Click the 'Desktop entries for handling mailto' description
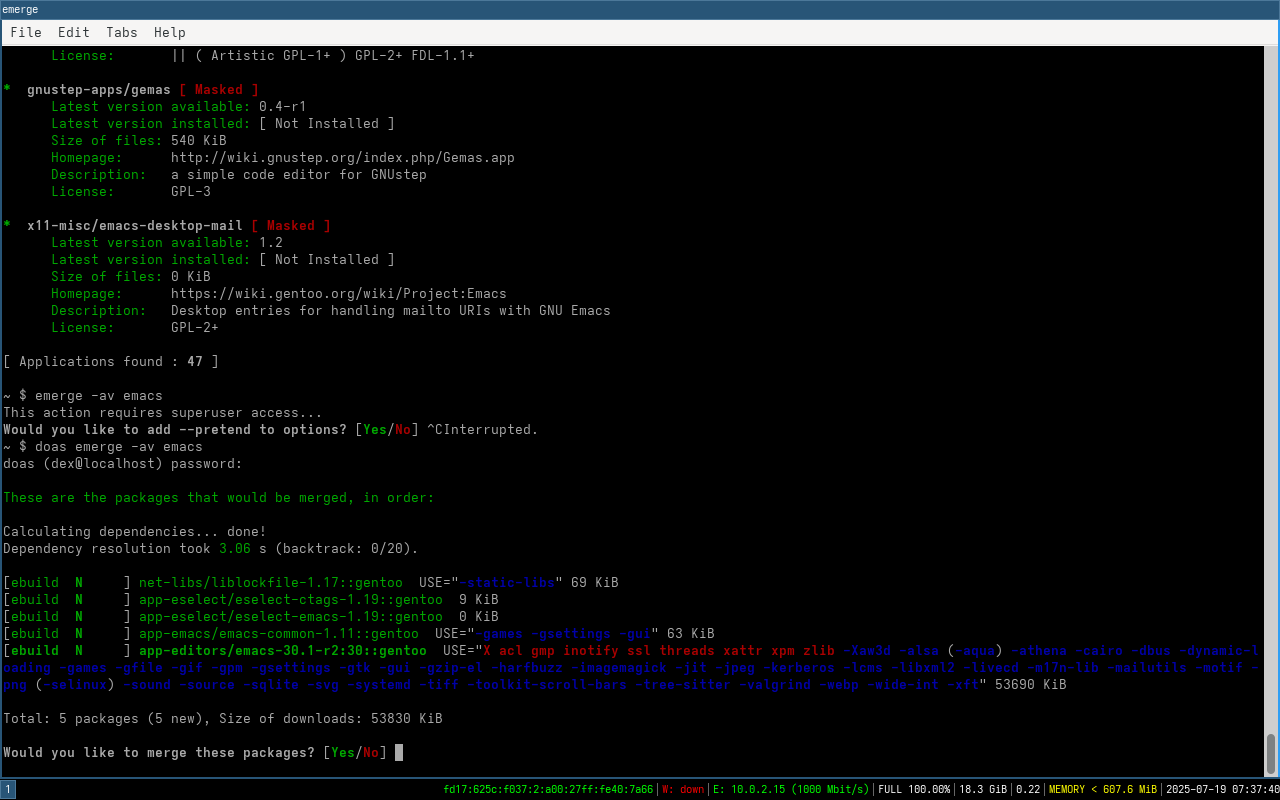 391,310
